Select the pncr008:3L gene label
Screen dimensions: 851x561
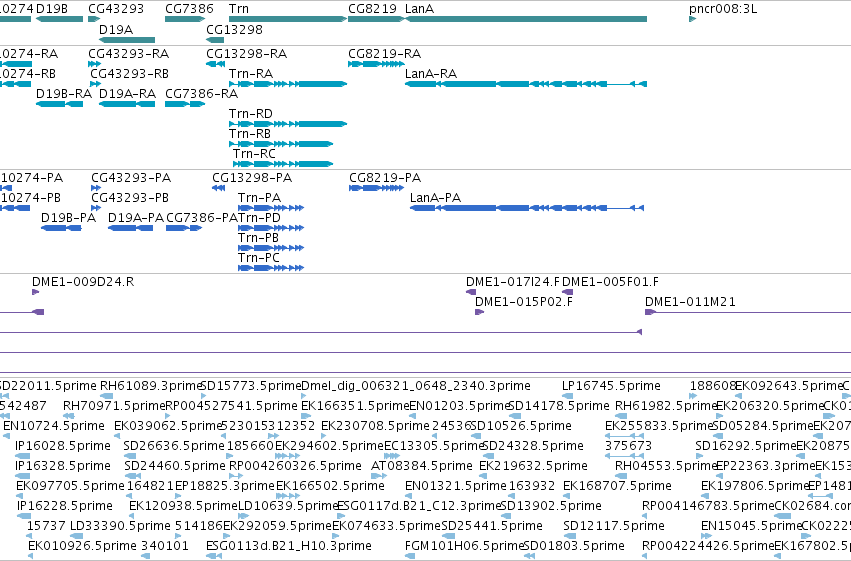pyautogui.click(x=722, y=9)
